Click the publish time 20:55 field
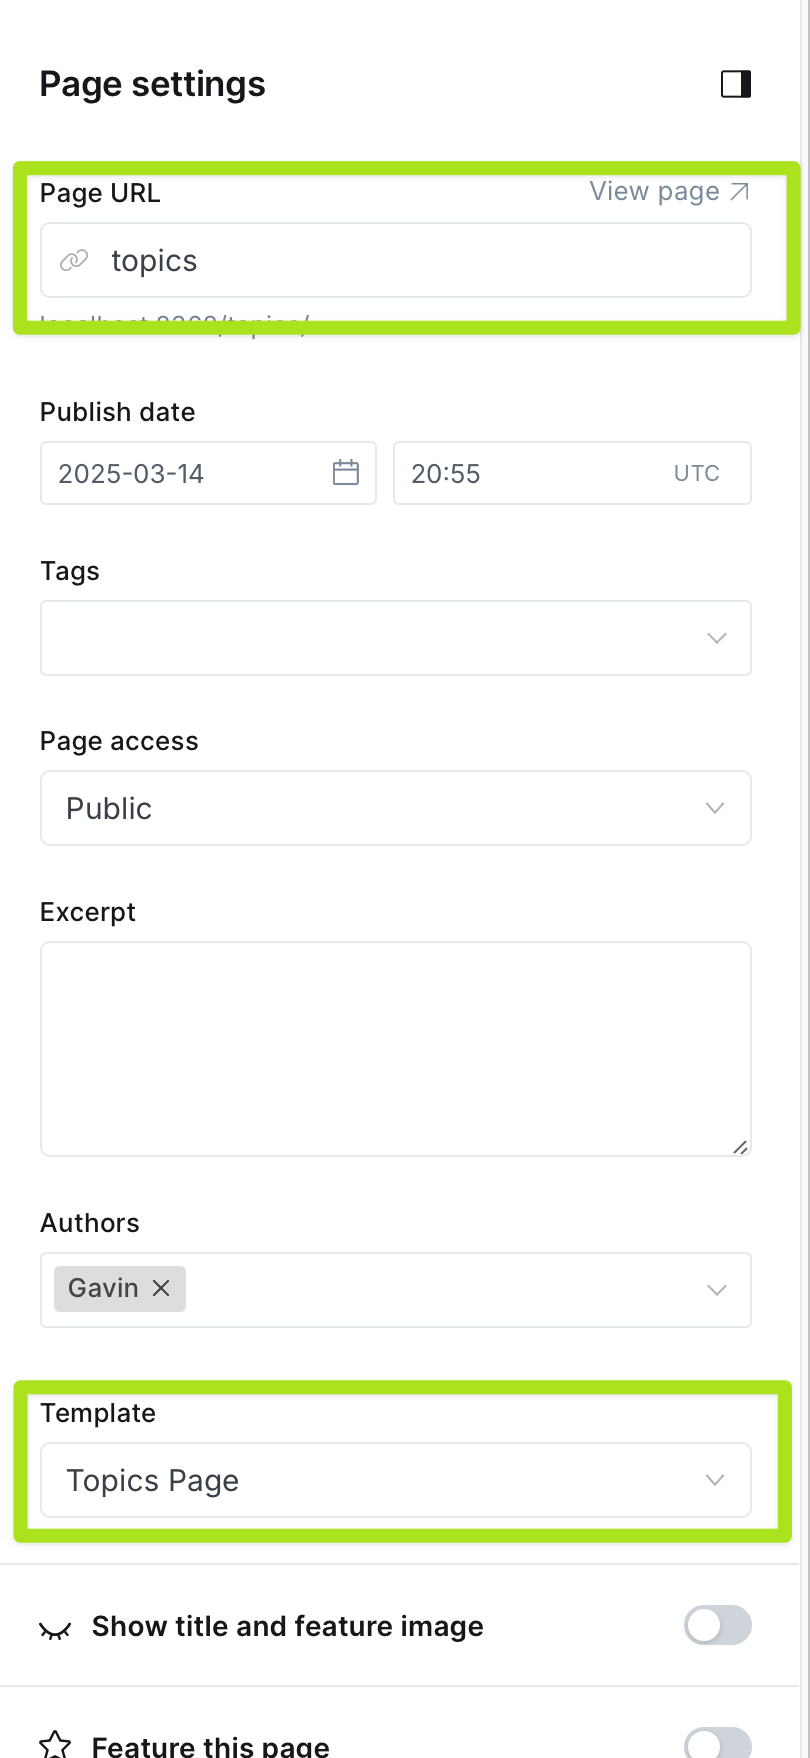Image resolution: width=810 pixels, height=1758 pixels. (530, 473)
